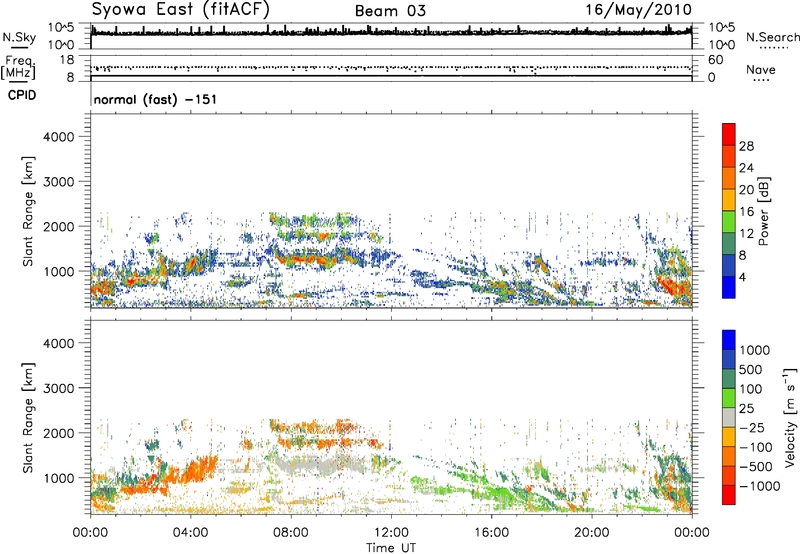Click the '12:00' time tick label
This screenshot has width=800, height=554.
point(391,533)
